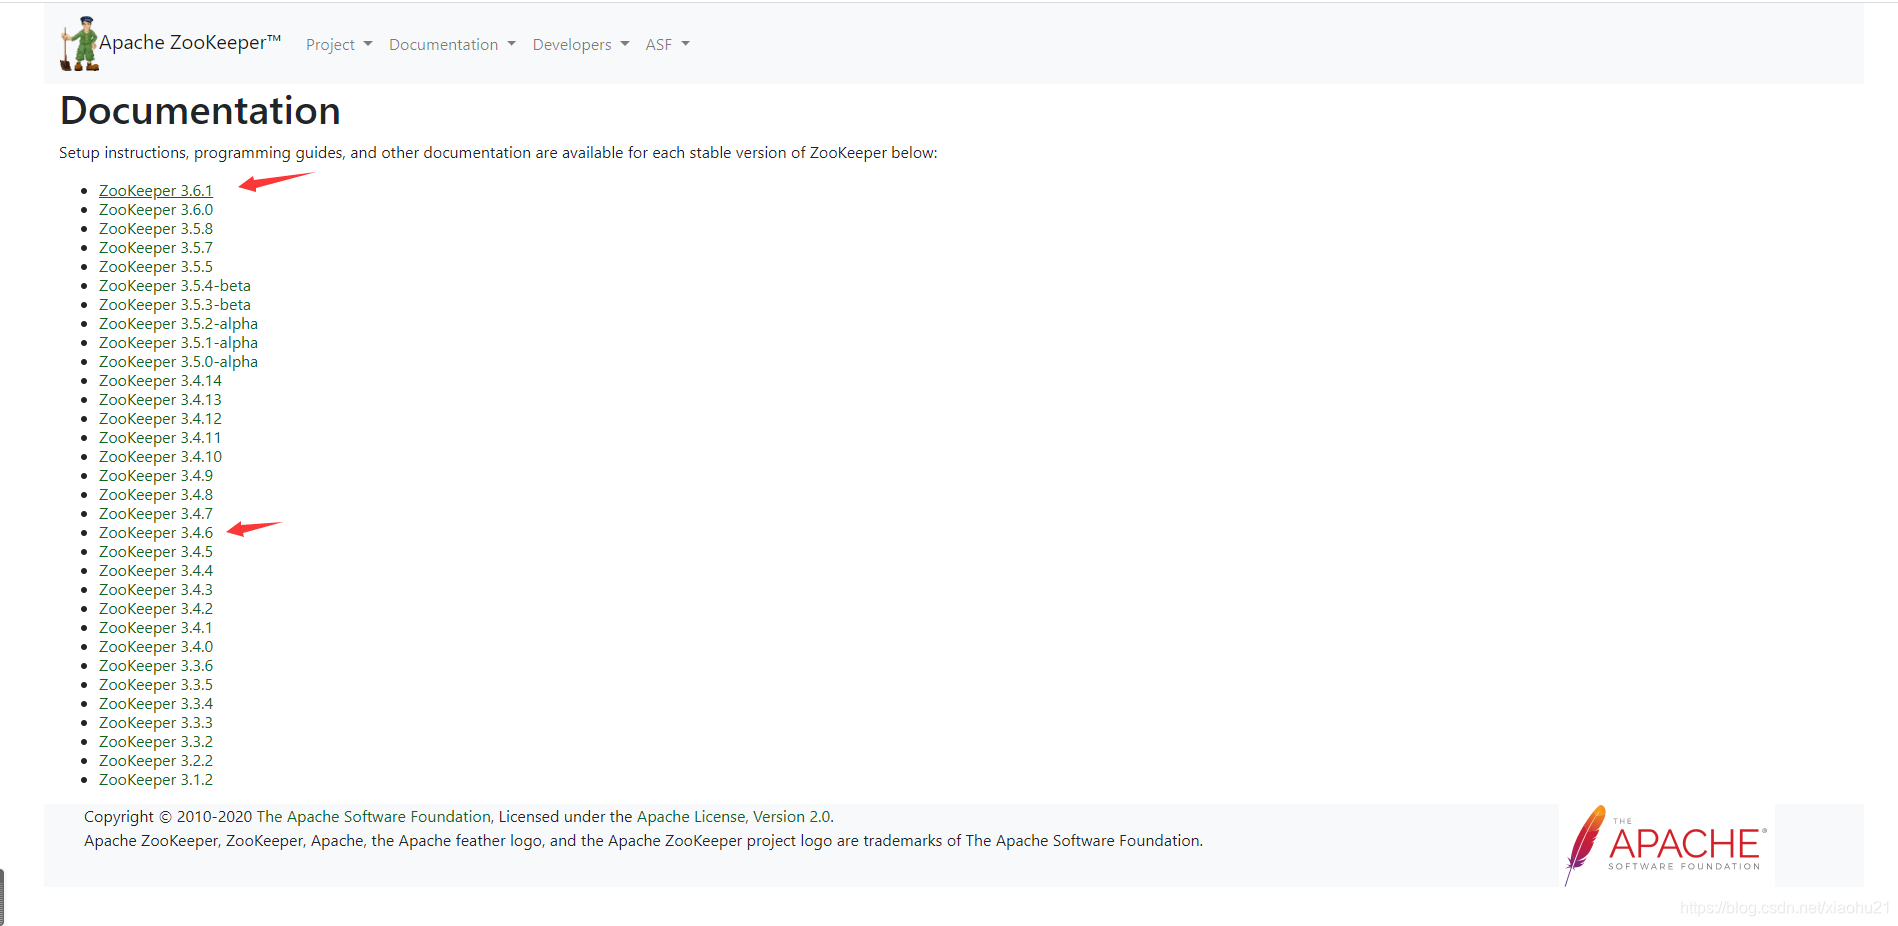1898x926 pixels.
Task: Open ZooKeeper 3.5.8 documentation link
Action: 156,229
